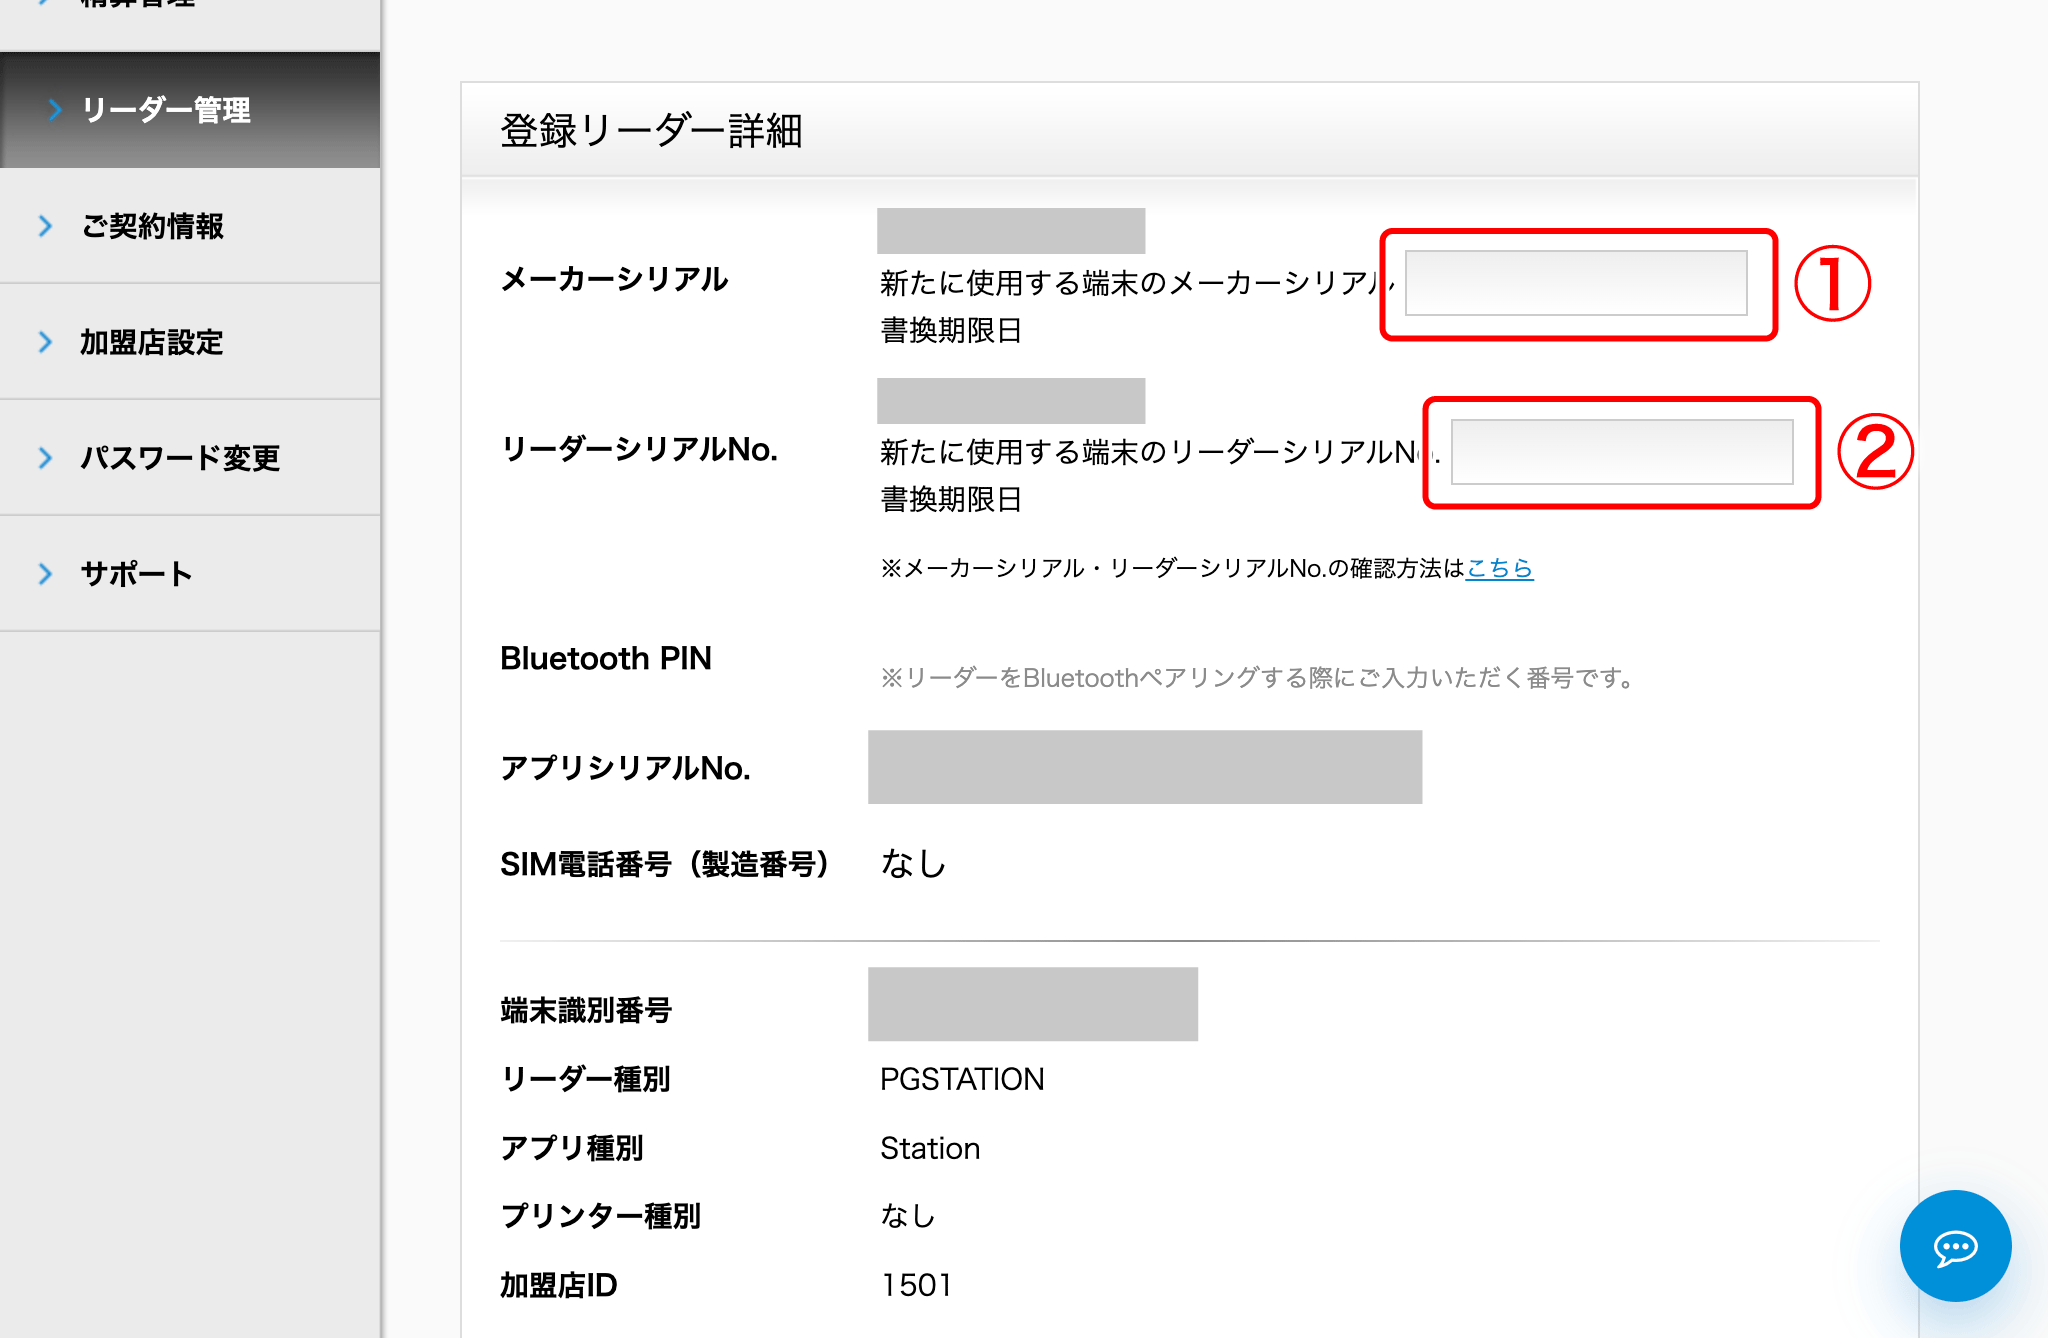This screenshot has height=1338, width=2048.
Task: Open the パスワード変更 sidebar menu
Action: click(x=190, y=458)
